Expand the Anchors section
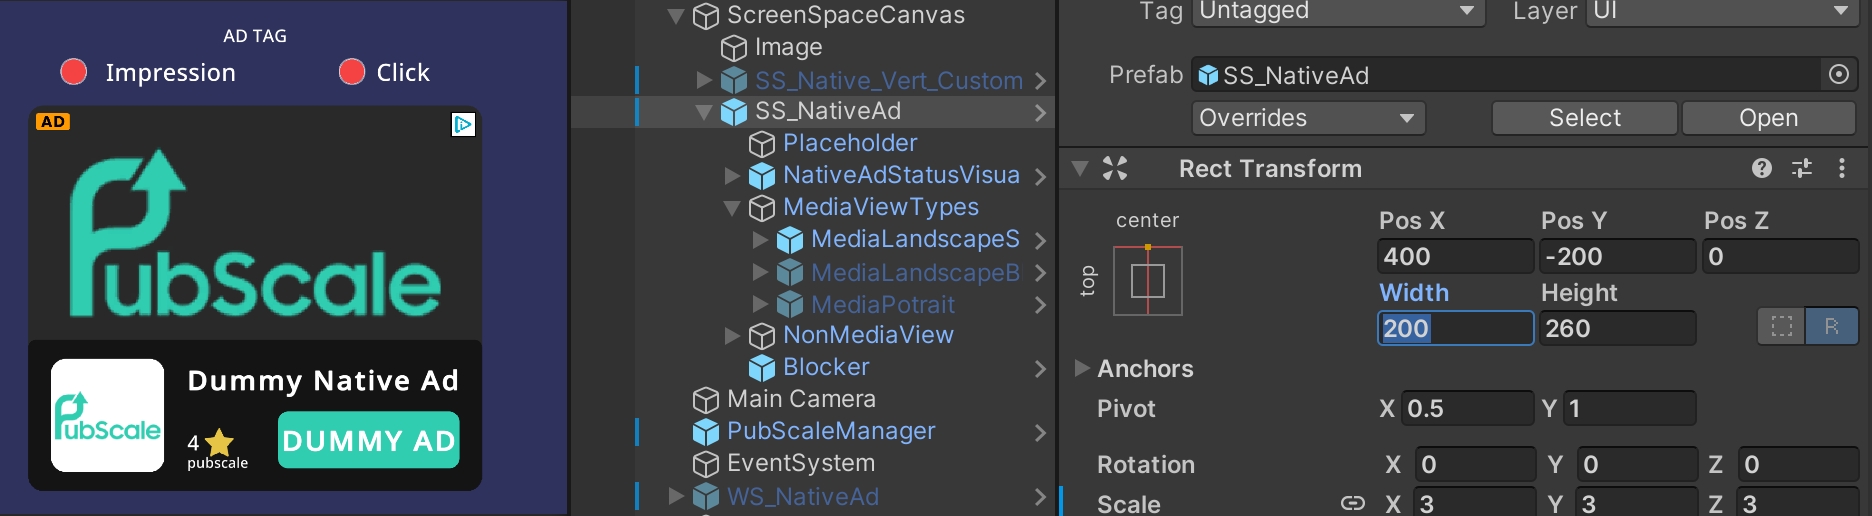 point(1081,368)
